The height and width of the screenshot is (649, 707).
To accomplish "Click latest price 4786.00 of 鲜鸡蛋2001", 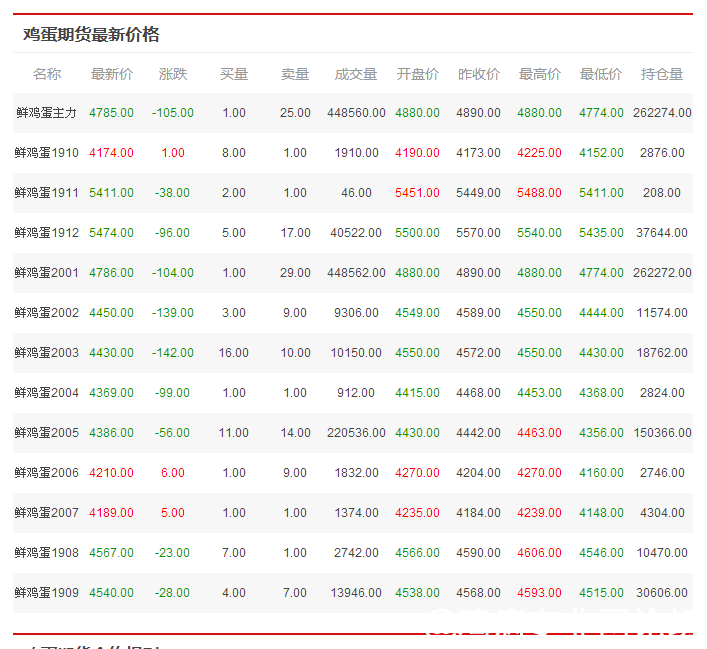I will pyautogui.click(x=111, y=273).
